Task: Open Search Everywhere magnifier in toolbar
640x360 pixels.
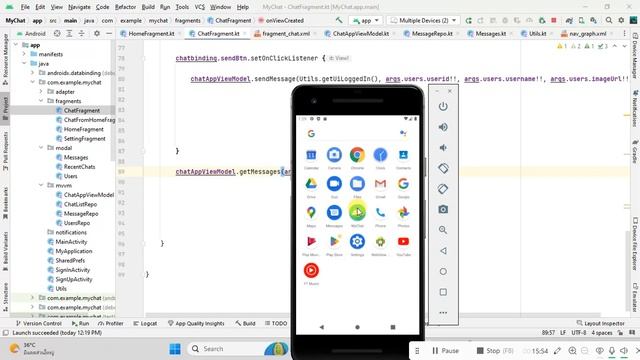Action: point(609,20)
